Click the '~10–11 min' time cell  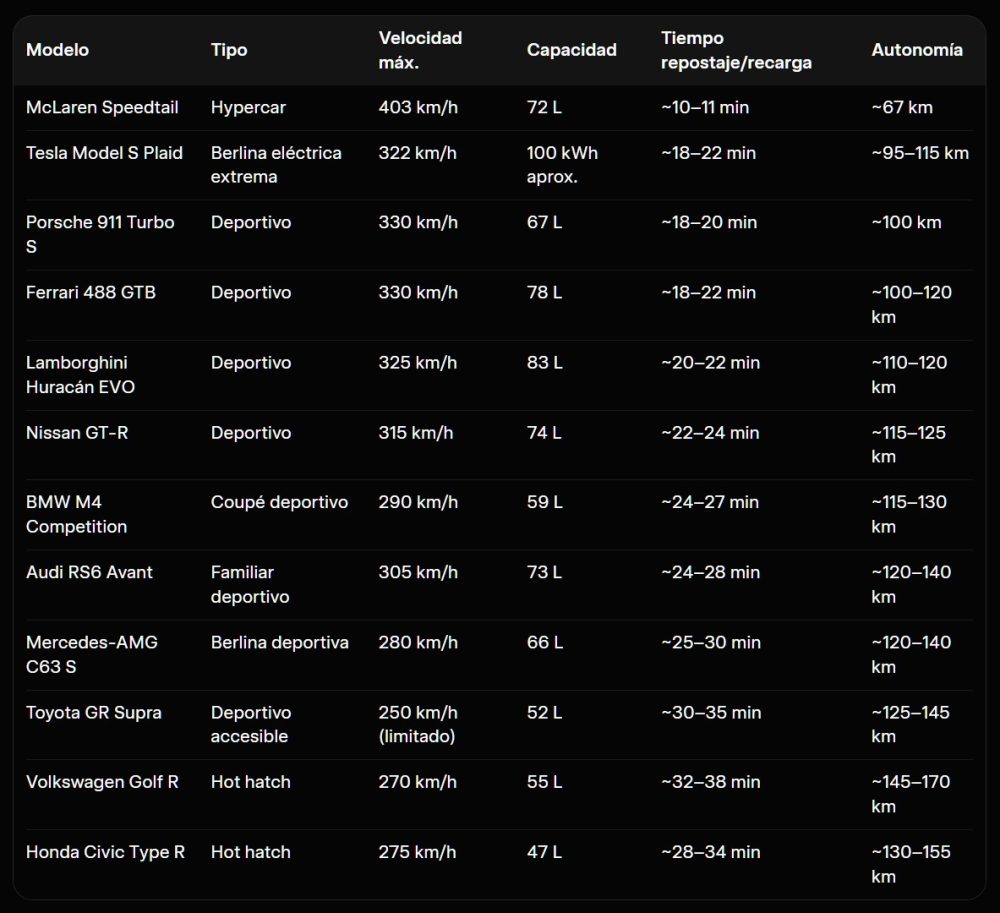(x=705, y=107)
